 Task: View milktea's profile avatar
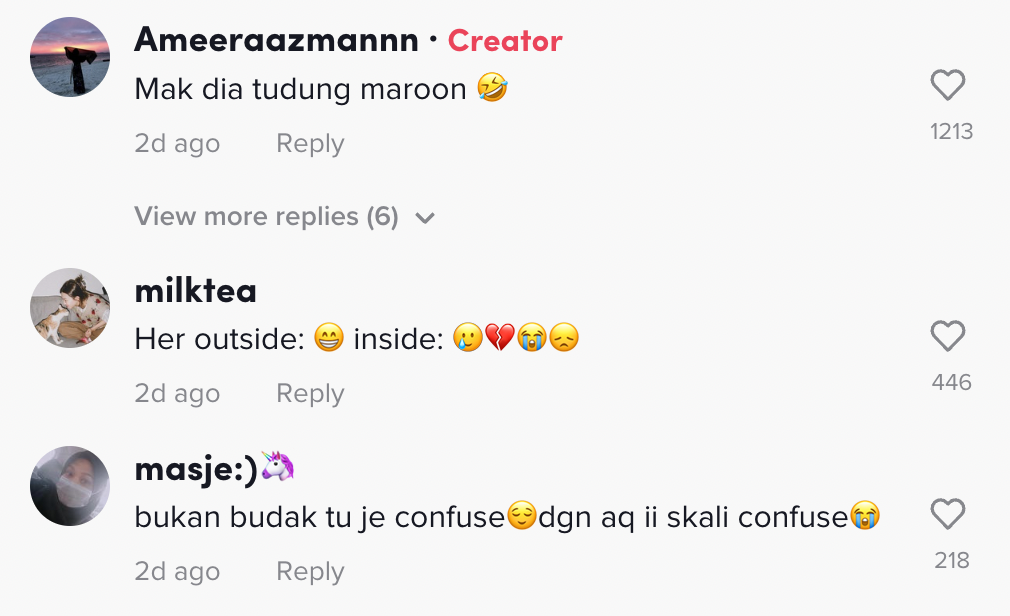point(70,307)
